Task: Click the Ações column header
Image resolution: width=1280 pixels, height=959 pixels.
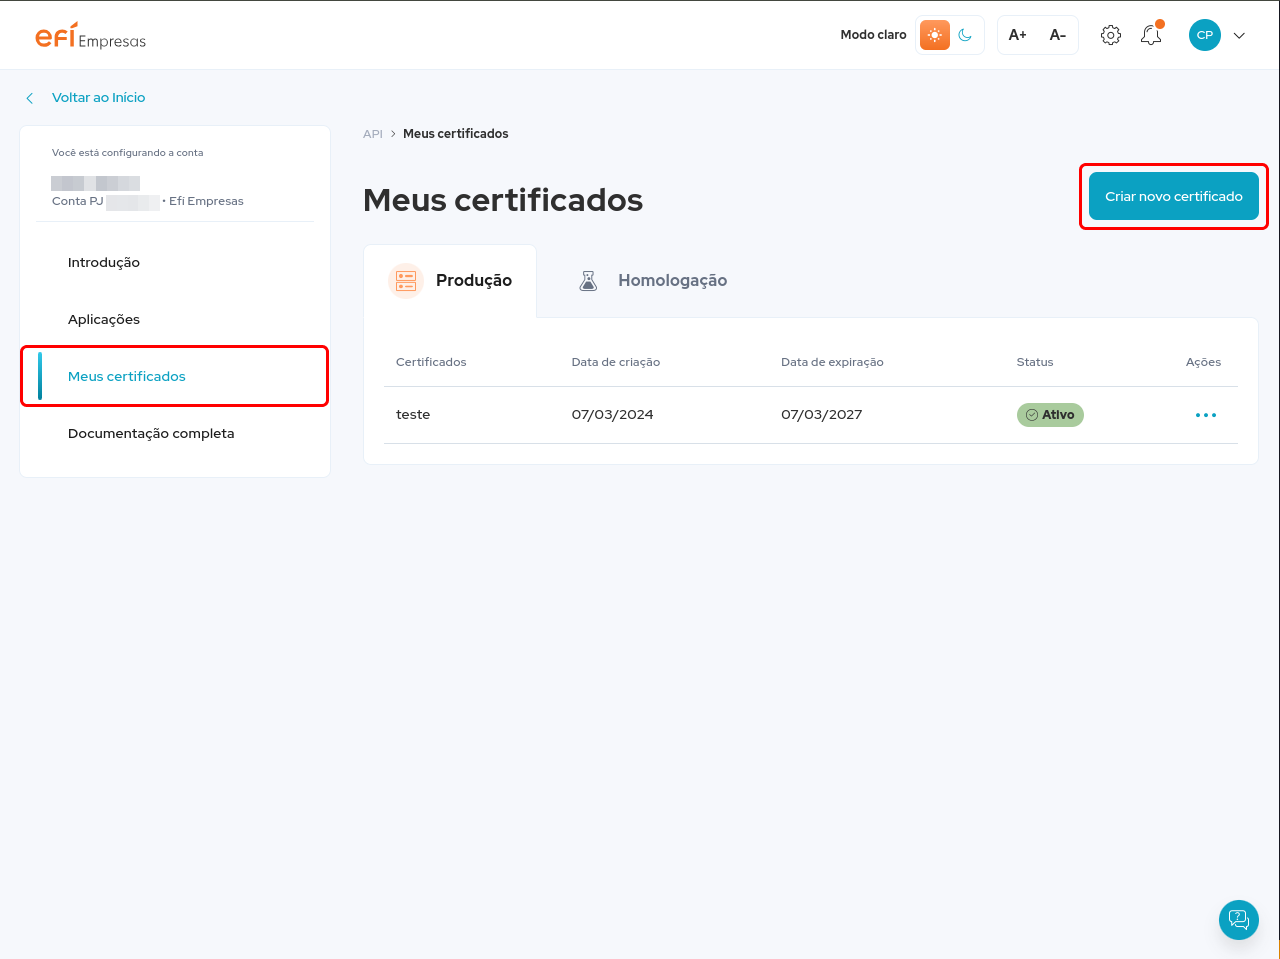Action: pyautogui.click(x=1203, y=362)
